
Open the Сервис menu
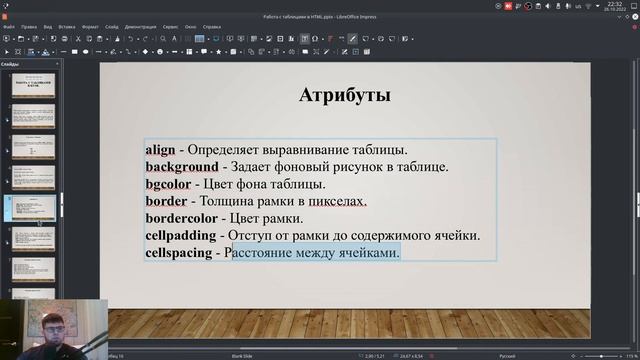tap(170, 27)
